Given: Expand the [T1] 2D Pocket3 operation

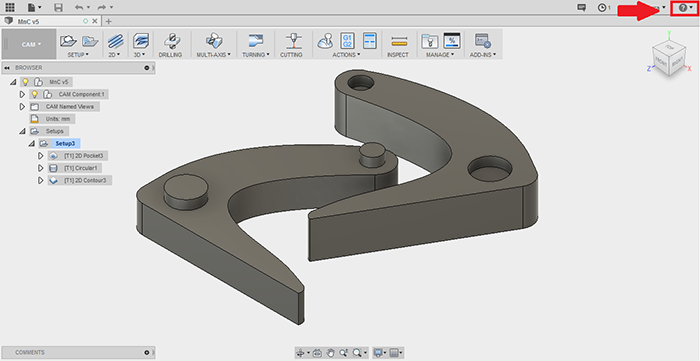Looking at the screenshot, I should tap(41, 156).
